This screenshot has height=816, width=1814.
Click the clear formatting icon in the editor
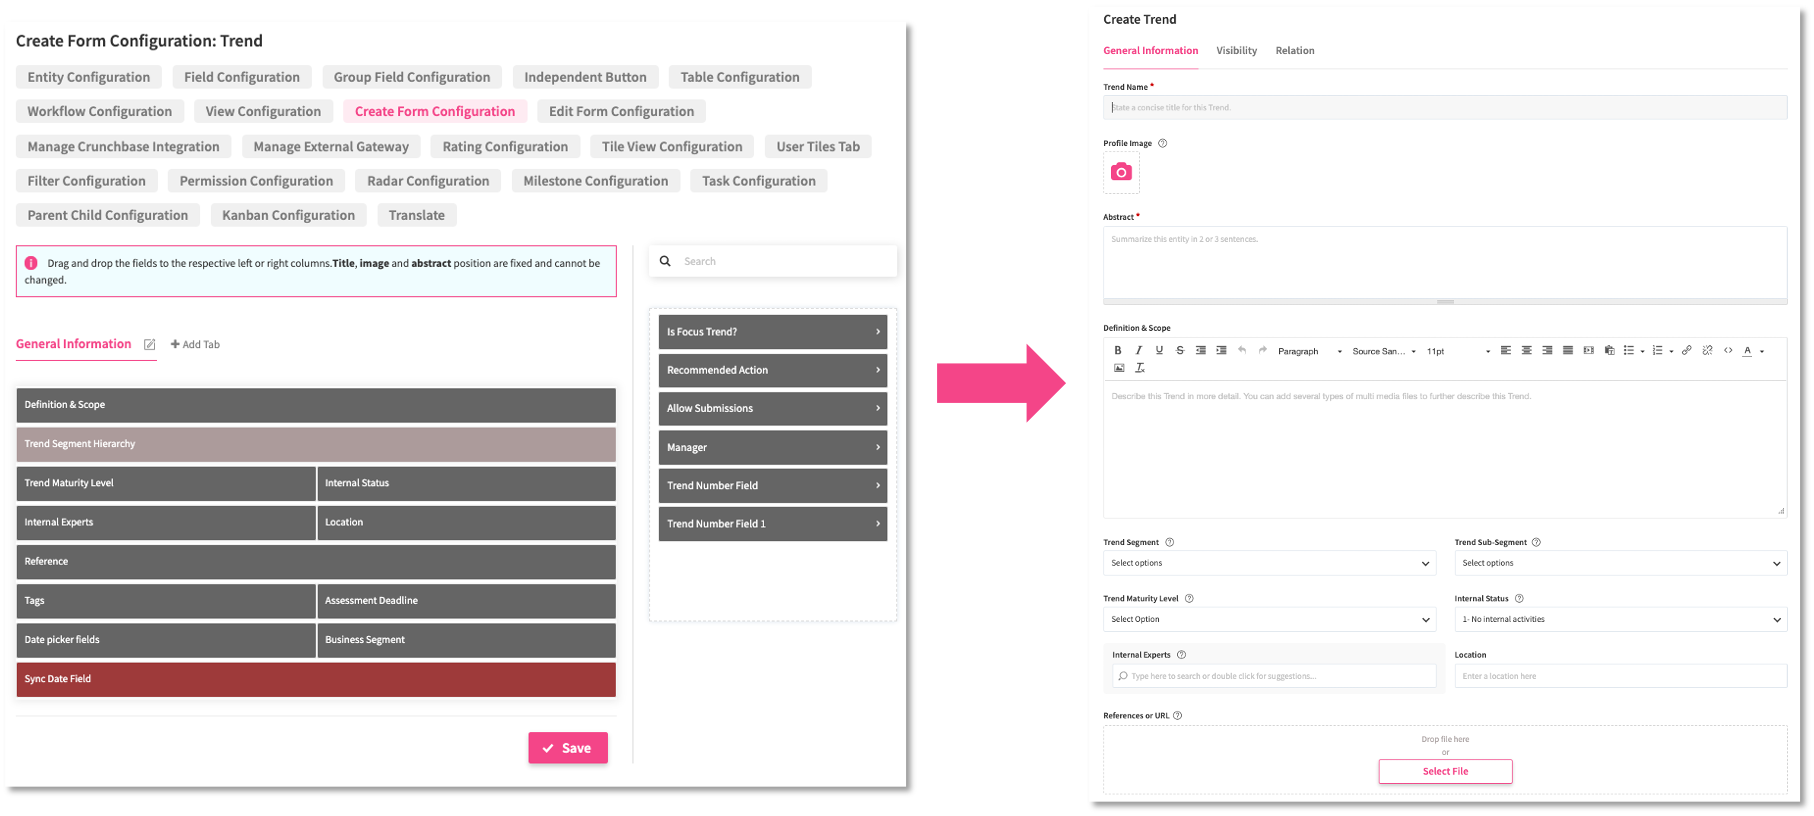[1139, 368]
